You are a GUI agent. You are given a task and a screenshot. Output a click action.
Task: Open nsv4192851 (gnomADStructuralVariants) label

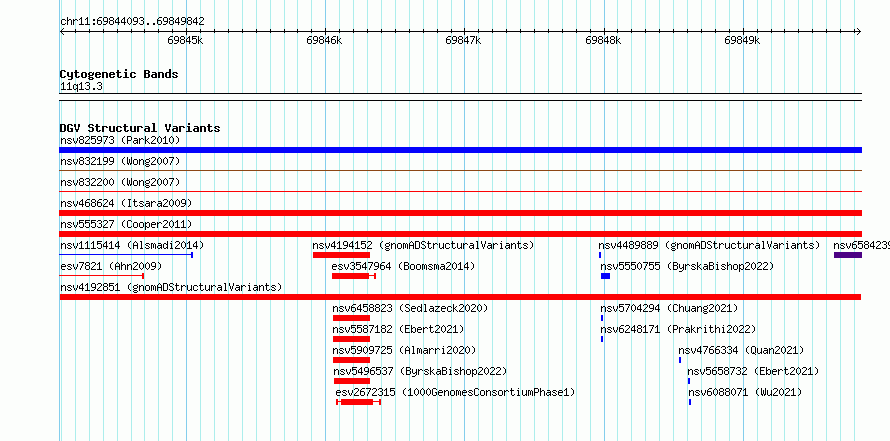171,287
